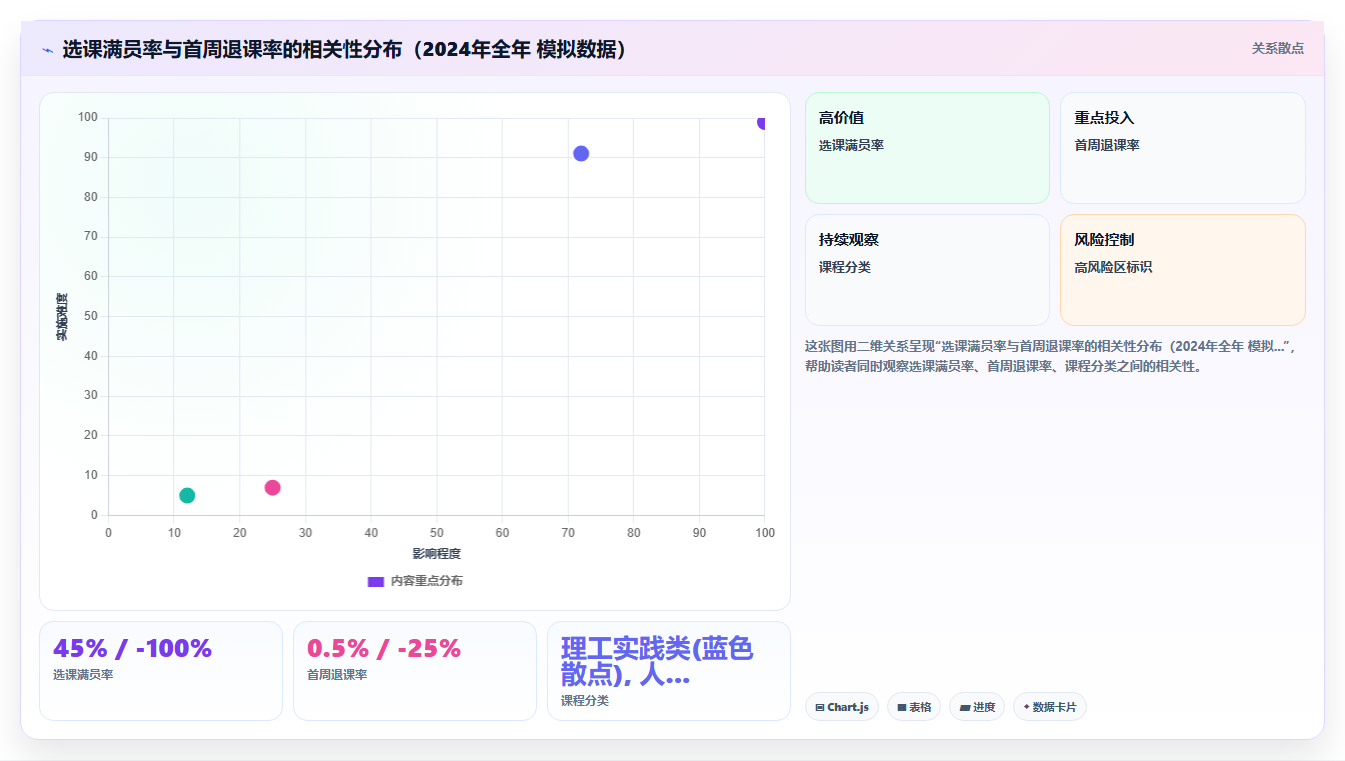The width and height of the screenshot is (1345, 761).
Task: Click the Chart.js tag chip
Action: pyautogui.click(x=842, y=707)
